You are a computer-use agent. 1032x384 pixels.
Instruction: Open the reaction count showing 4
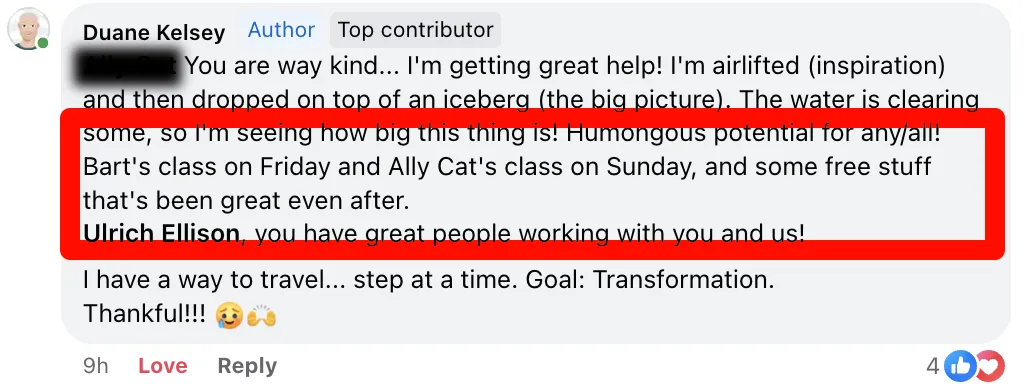point(933,366)
